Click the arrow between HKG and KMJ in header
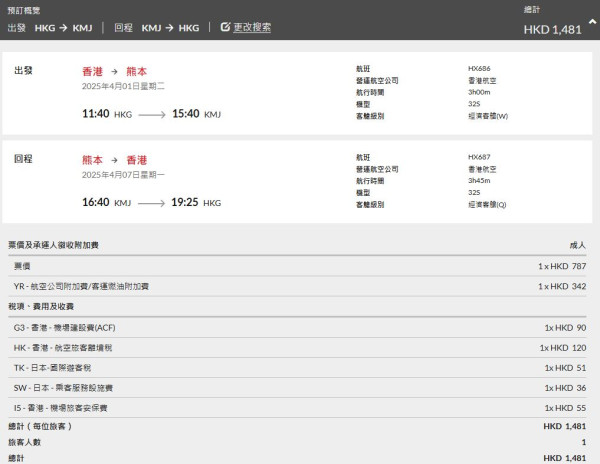 pos(64,28)
